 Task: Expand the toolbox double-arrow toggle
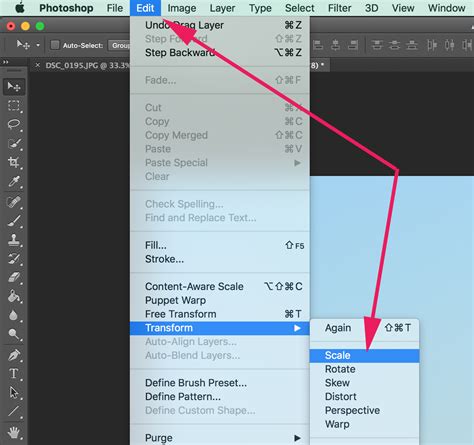click(5, 62)
